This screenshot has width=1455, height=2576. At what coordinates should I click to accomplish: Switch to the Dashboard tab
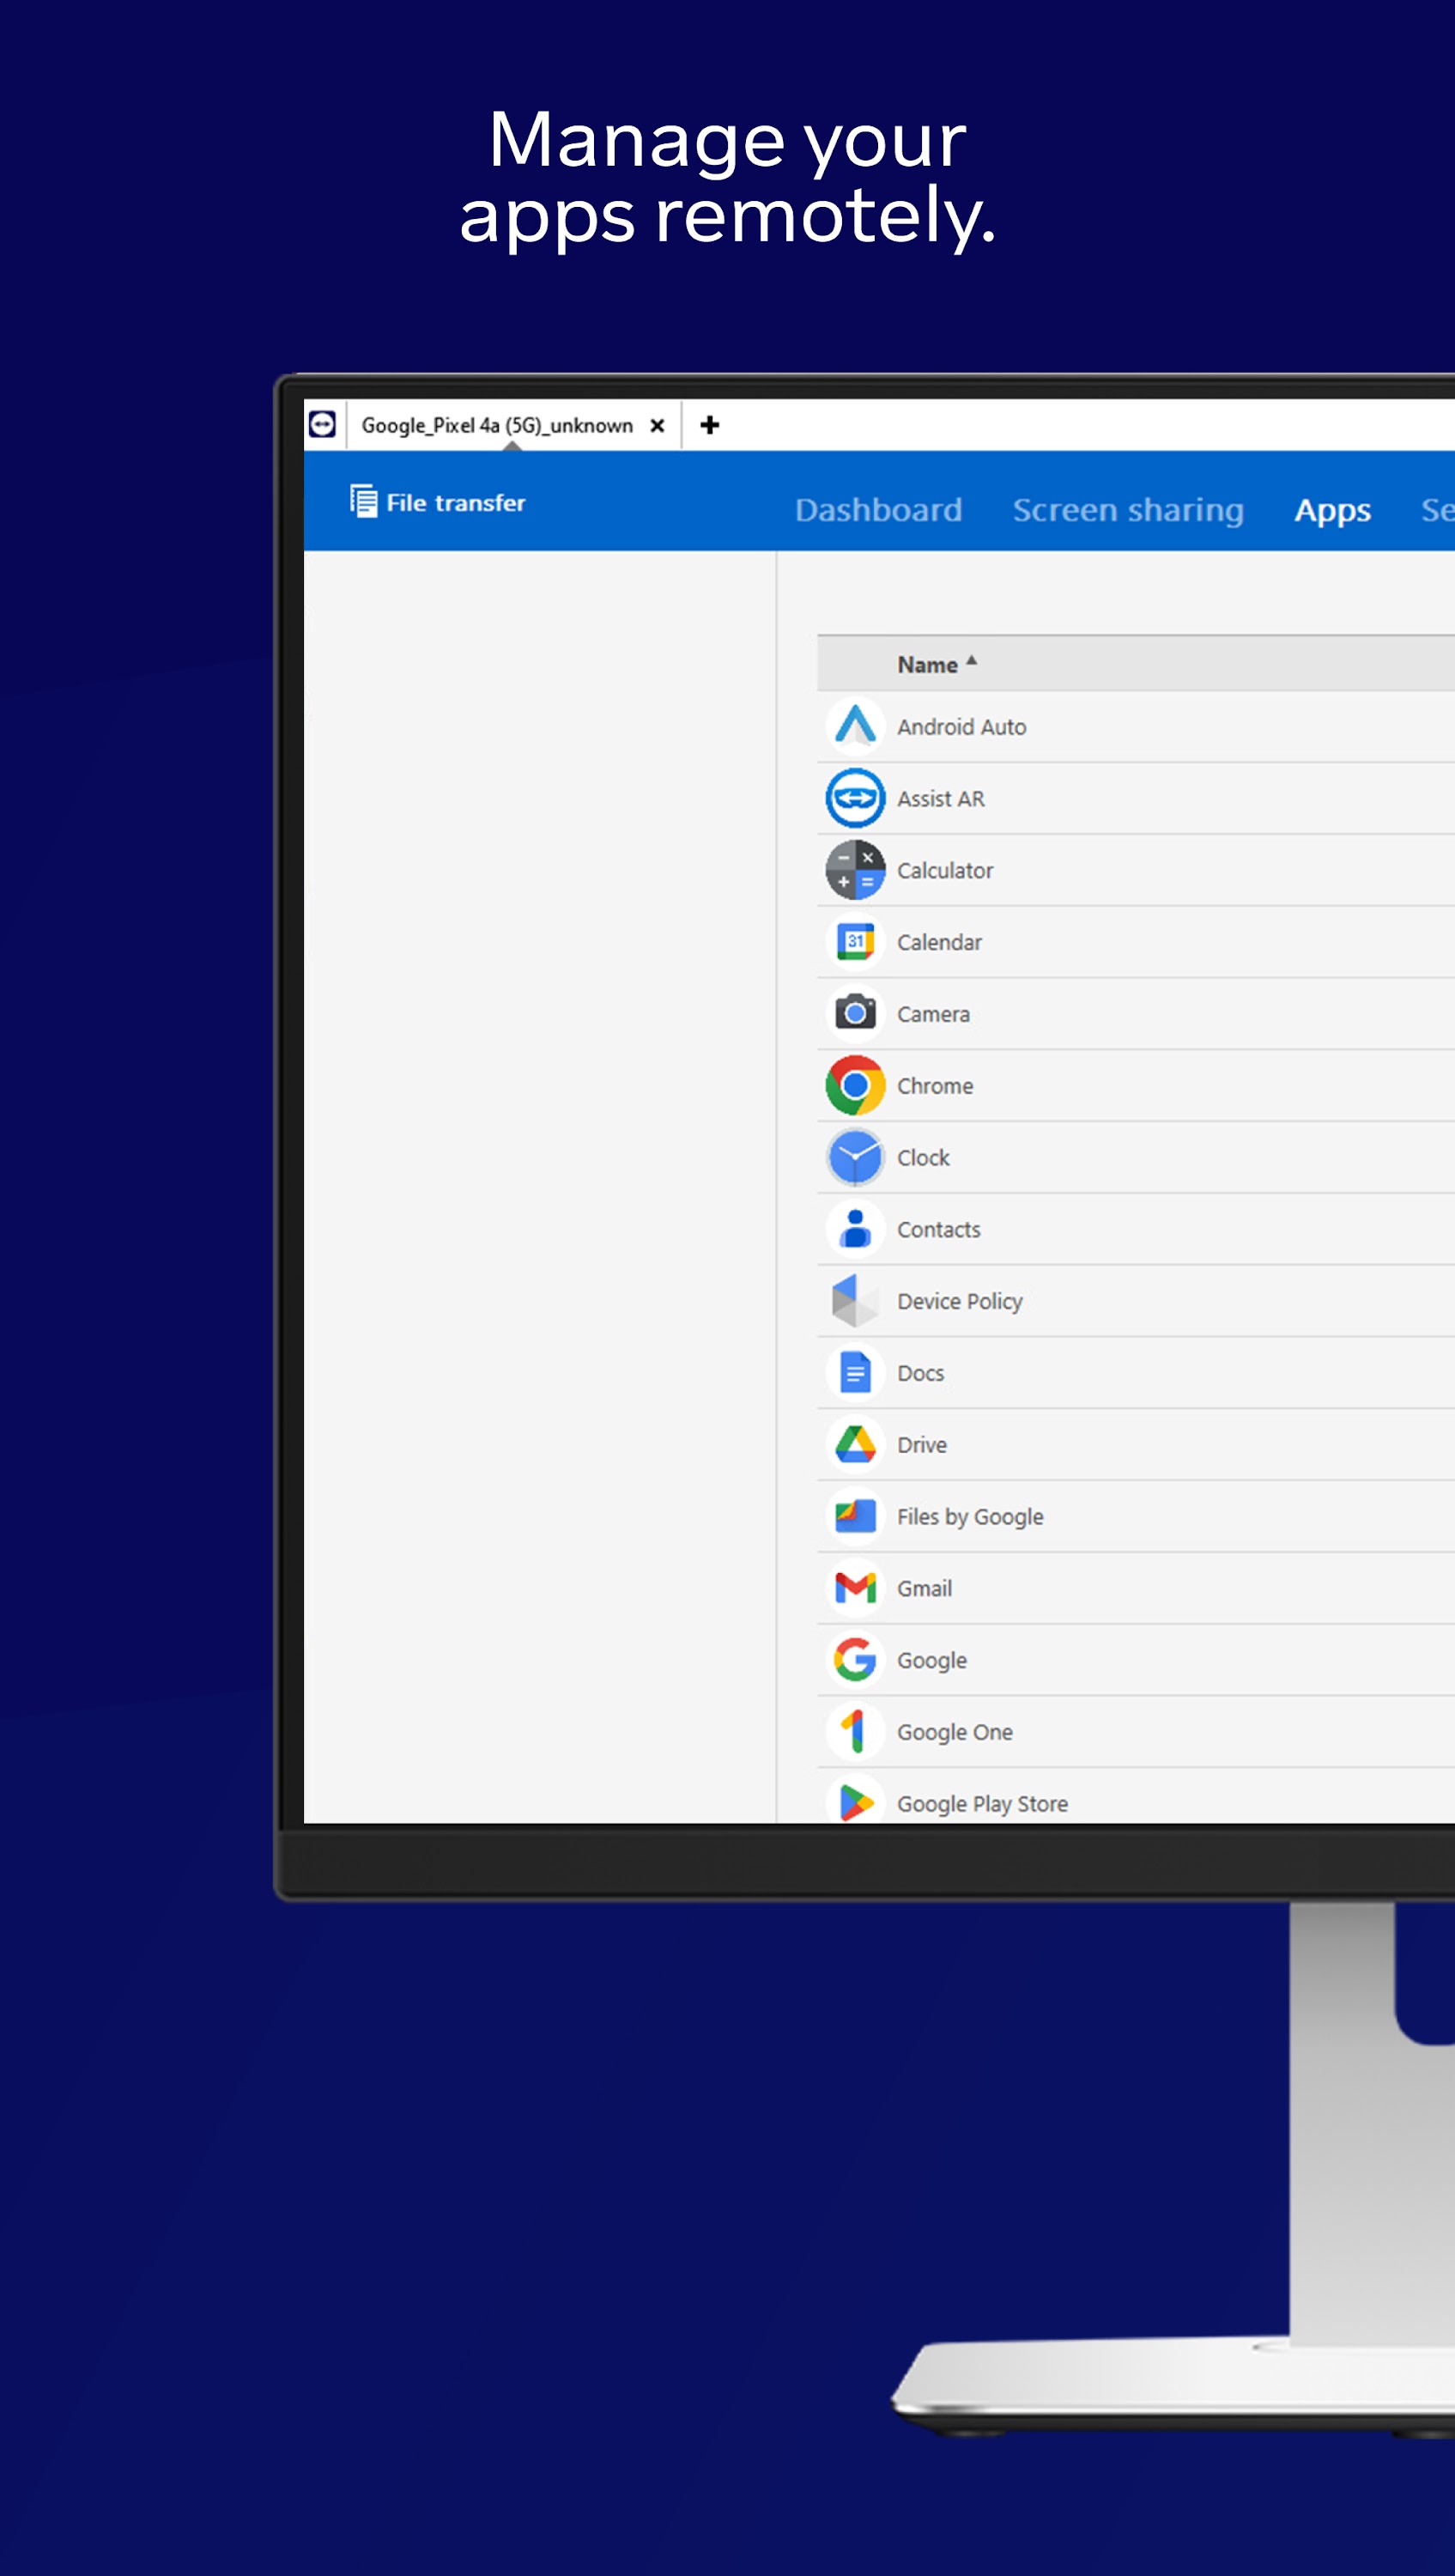click(878, 509)
